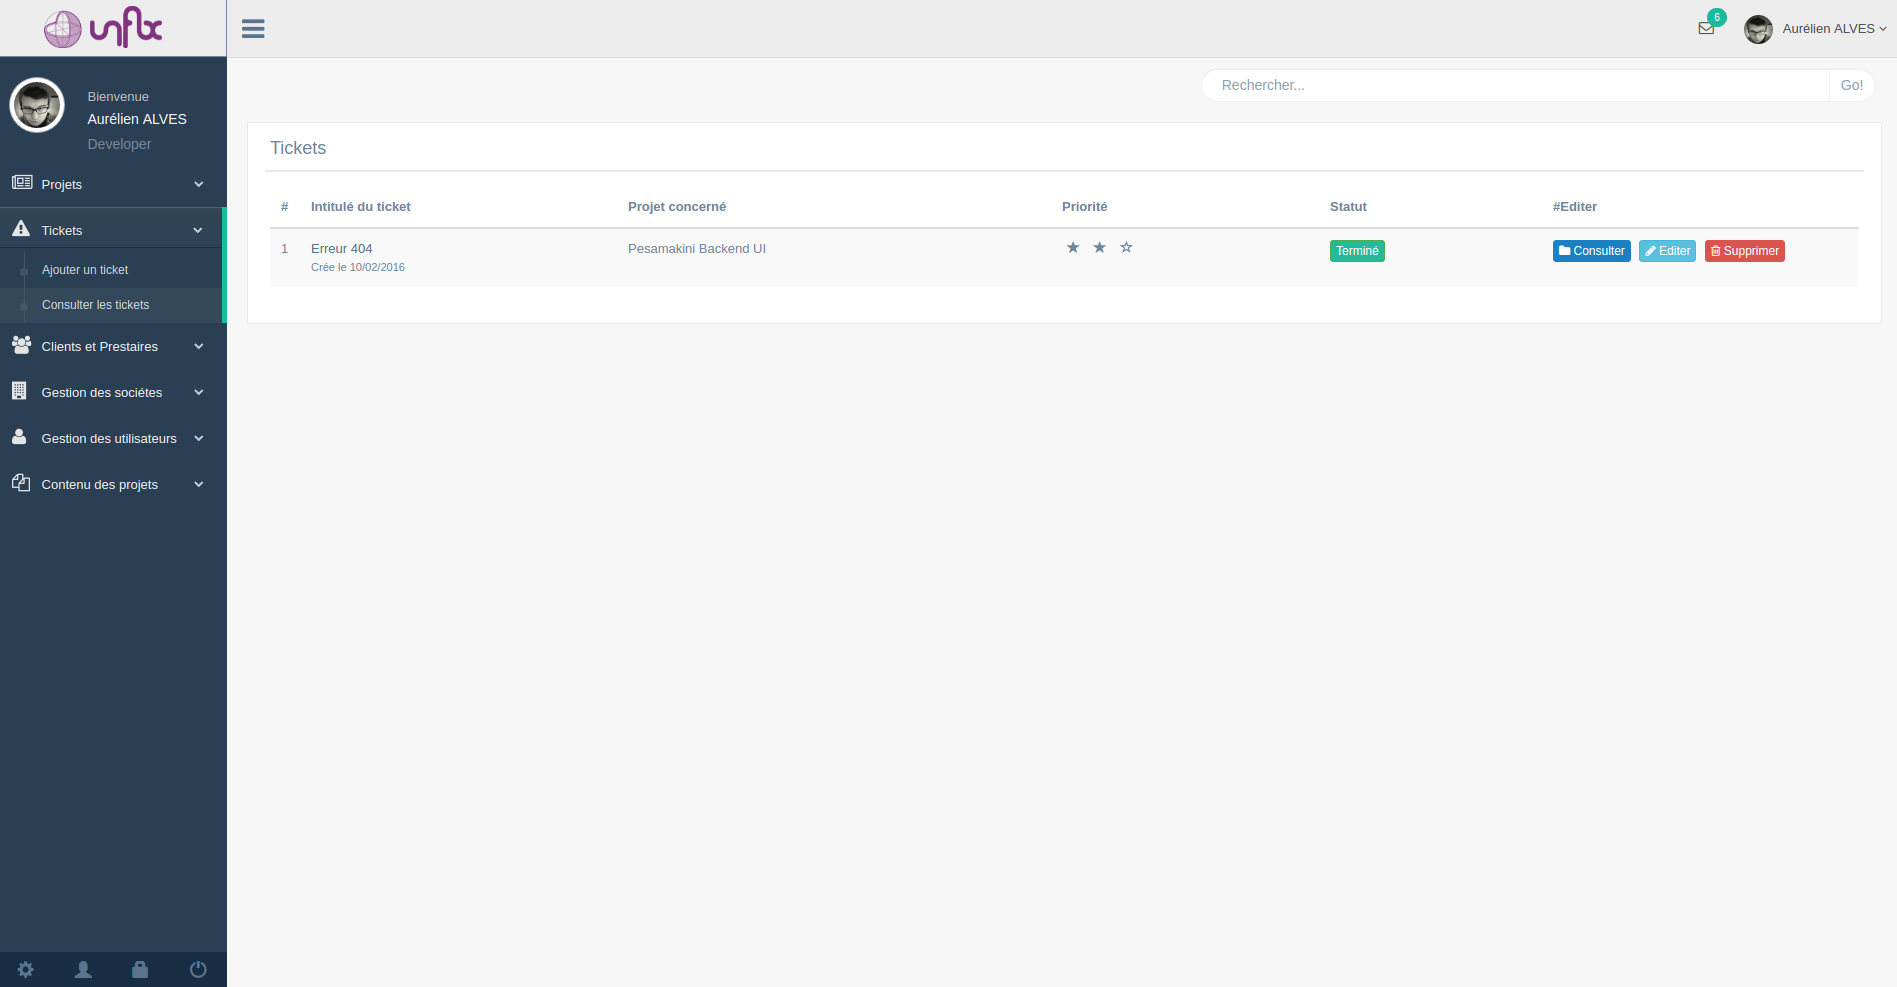The image size is (1897, 987).
Task: Select Ajouter un ticket menu item
Action: [85, 270]
